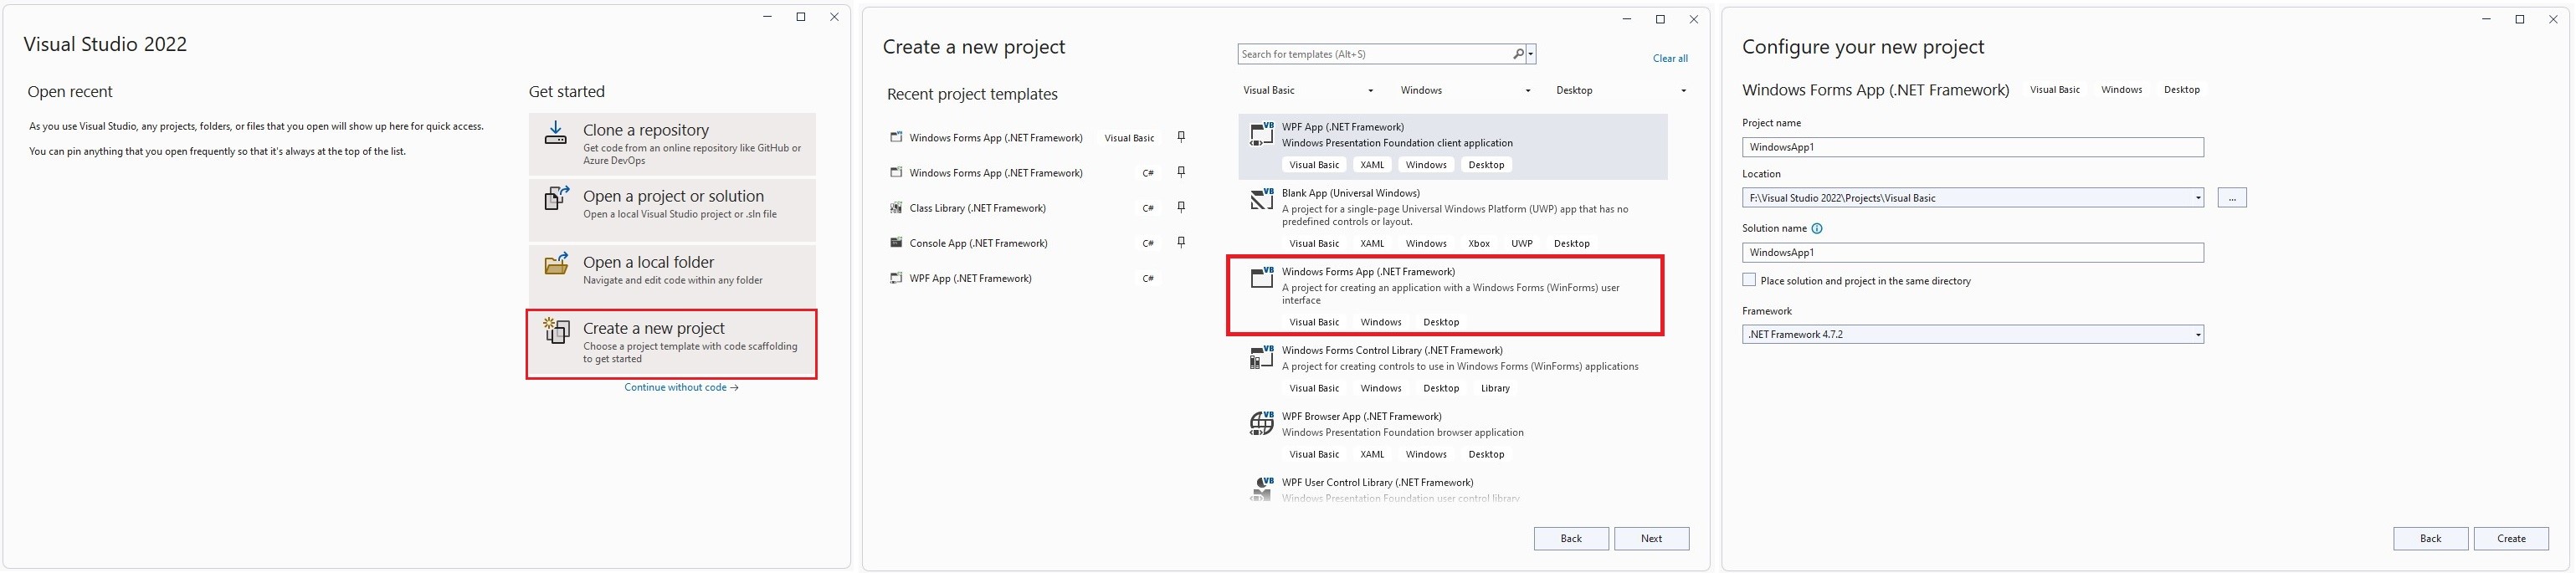Pin the Class Library (.NET Framework) recent template
The image size is (2576, 573).
point(1181,207)
